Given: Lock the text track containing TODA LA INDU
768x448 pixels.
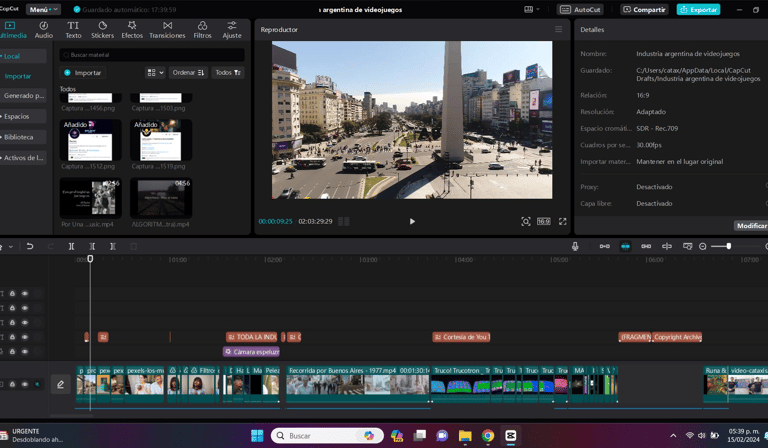Looking at the screenshot, I should pyautogui.click(x=12, y=337).
